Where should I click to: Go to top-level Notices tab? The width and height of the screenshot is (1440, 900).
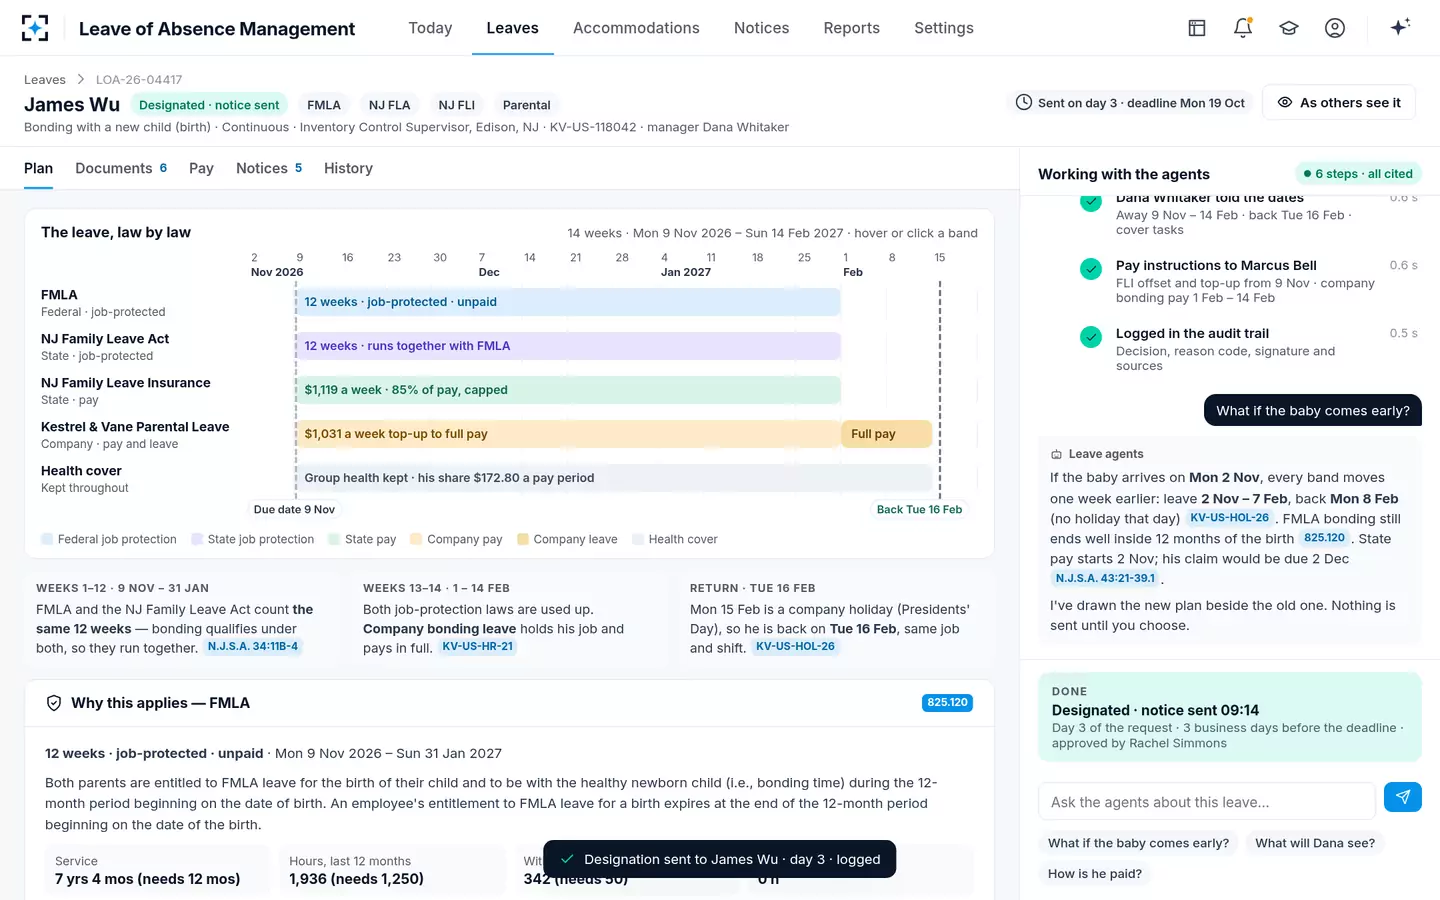point(762,28)
